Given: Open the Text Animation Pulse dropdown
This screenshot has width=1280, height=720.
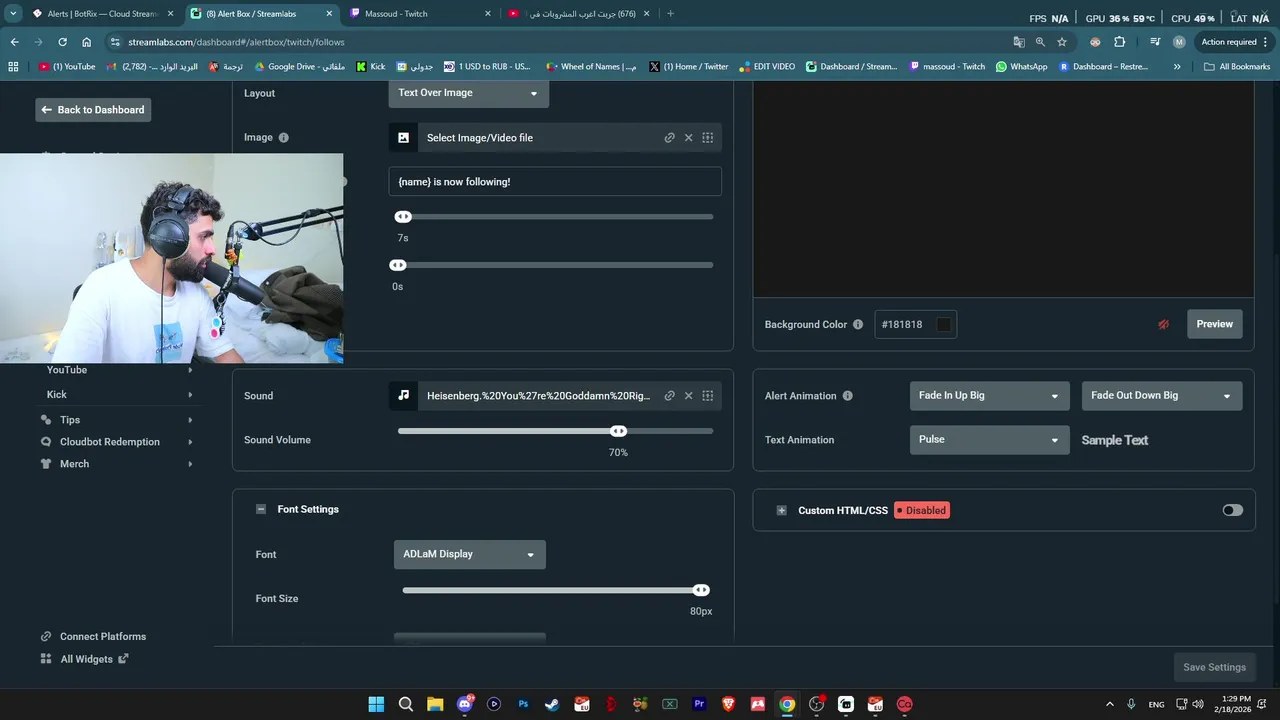Looking at the screenshot, I should 990,440.
